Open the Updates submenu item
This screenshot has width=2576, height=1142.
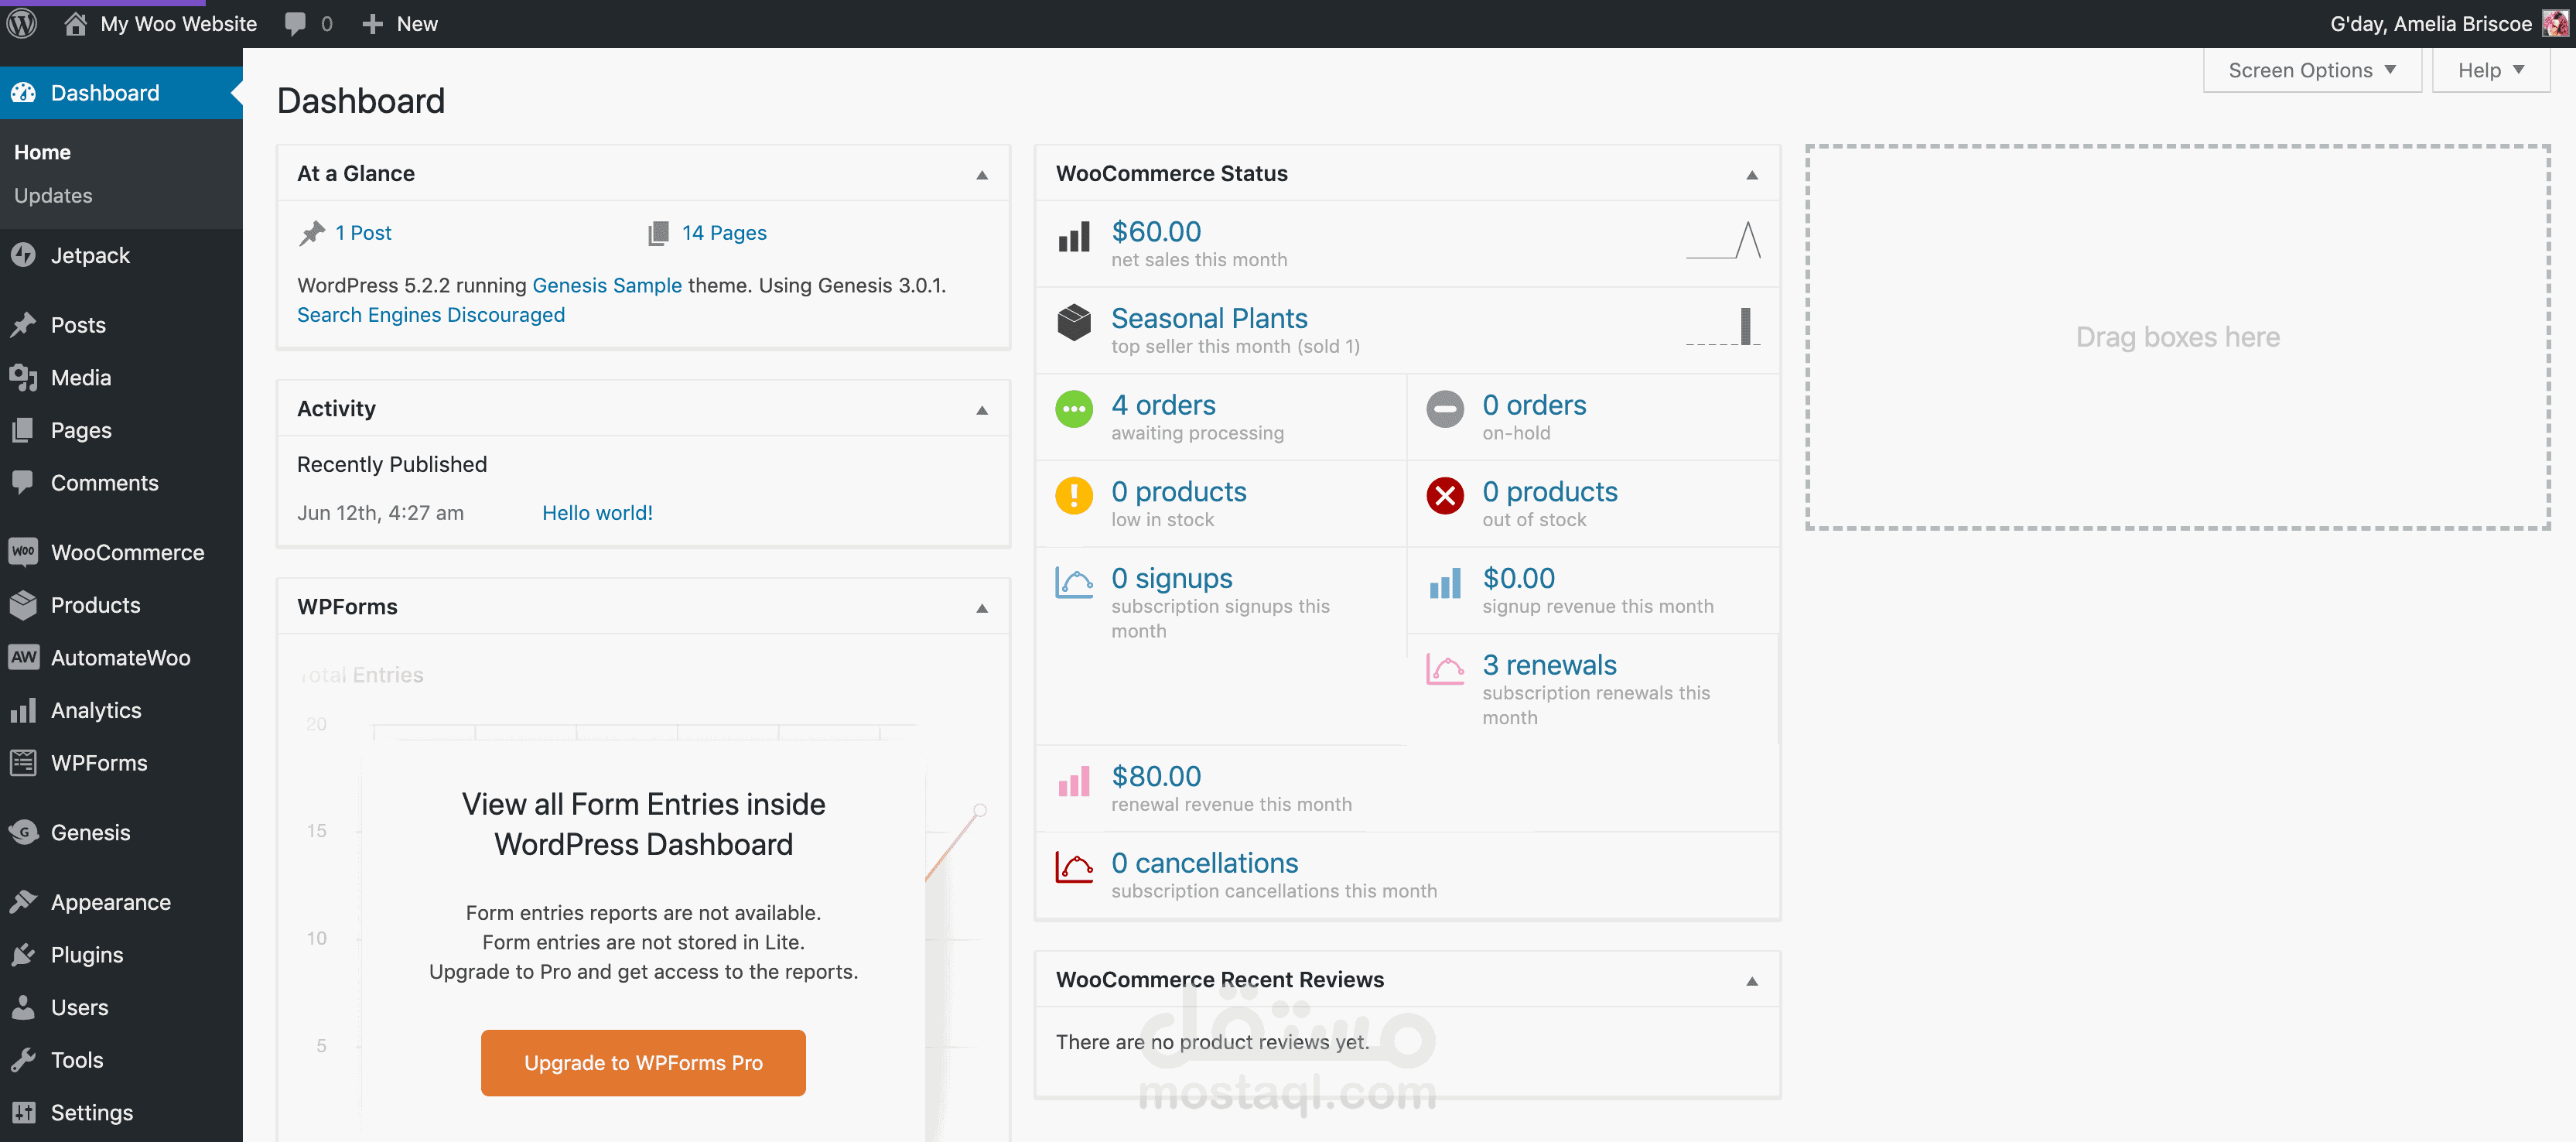[53, 196]
